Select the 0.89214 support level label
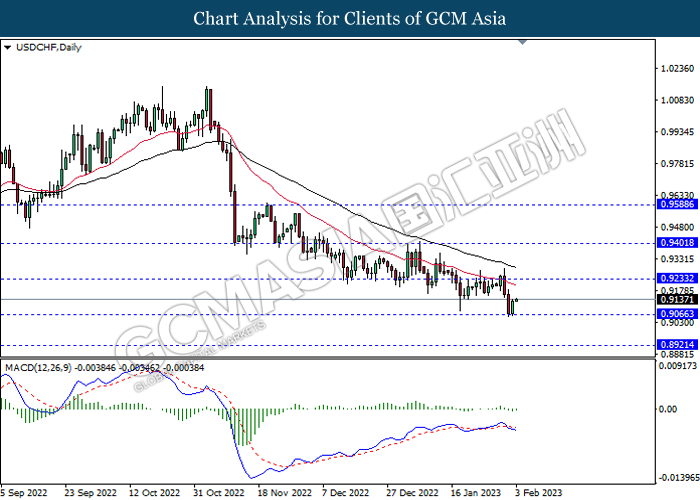The height and width of the screenshot is (500, 700). click(677, 345)
